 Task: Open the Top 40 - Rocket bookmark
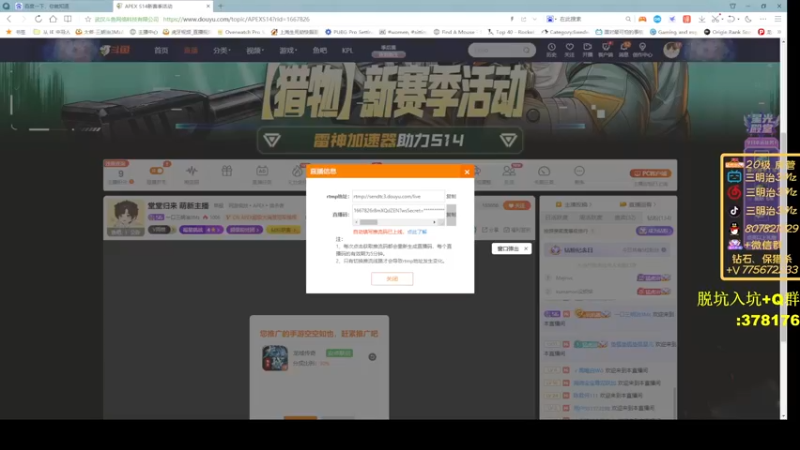511,32
